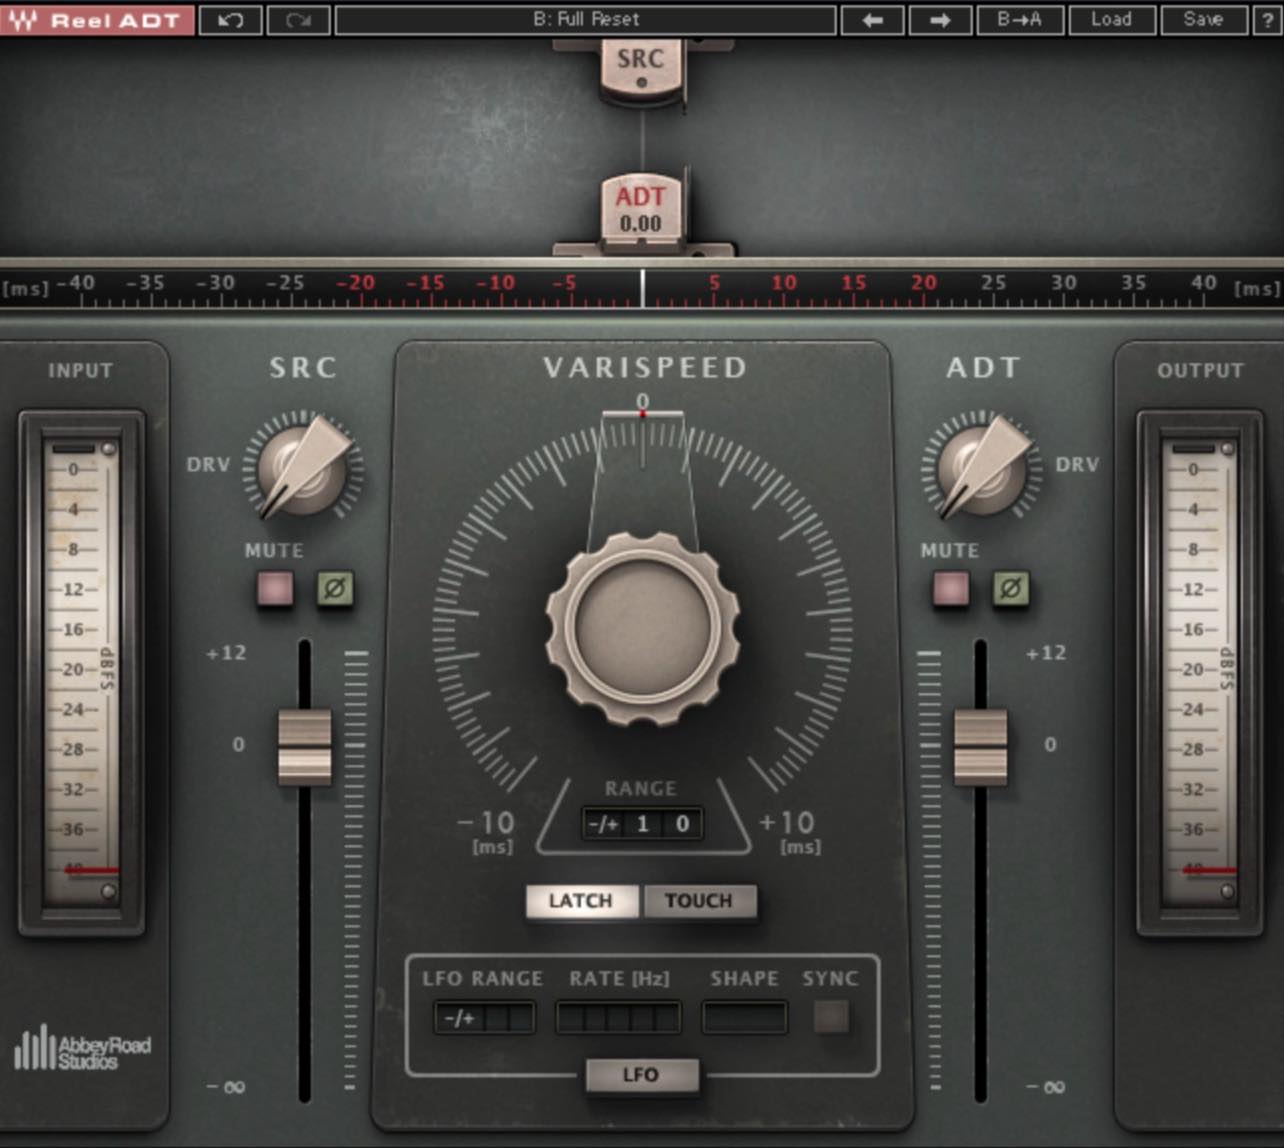Click the red '20' mark on delay ruler

(924, 283)
